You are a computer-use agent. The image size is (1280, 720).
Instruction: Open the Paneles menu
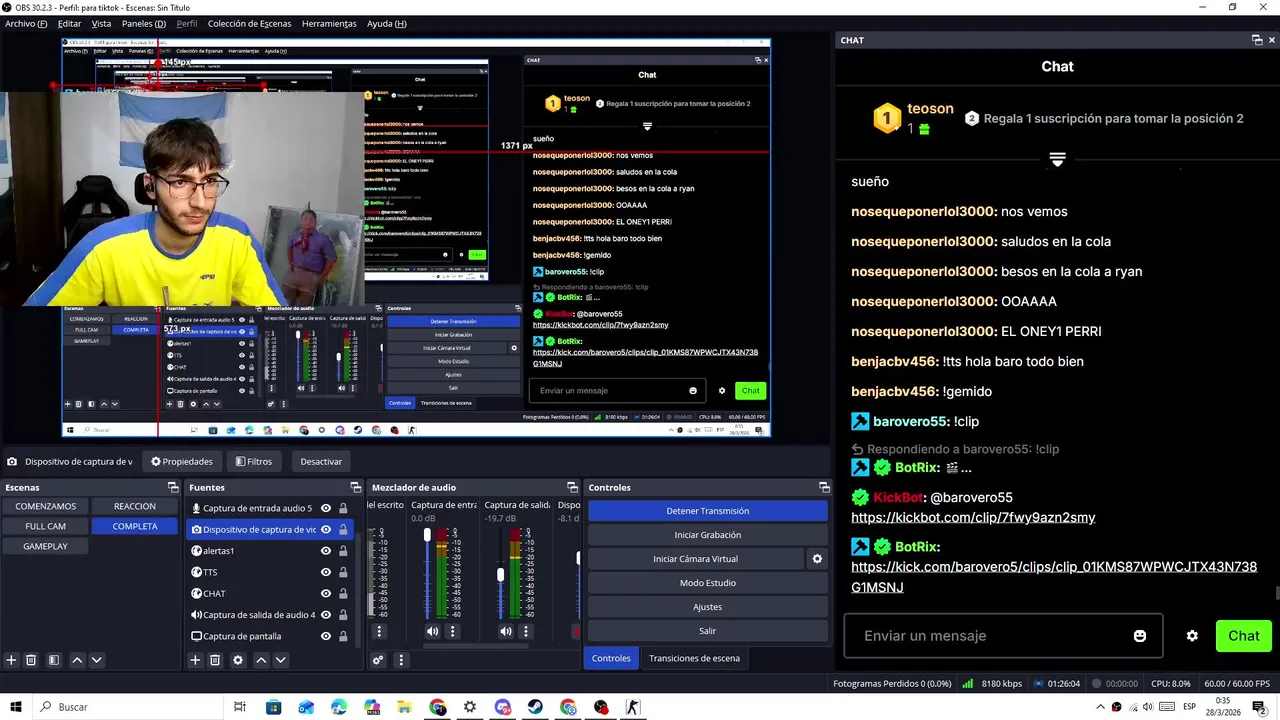pos(144,23)
